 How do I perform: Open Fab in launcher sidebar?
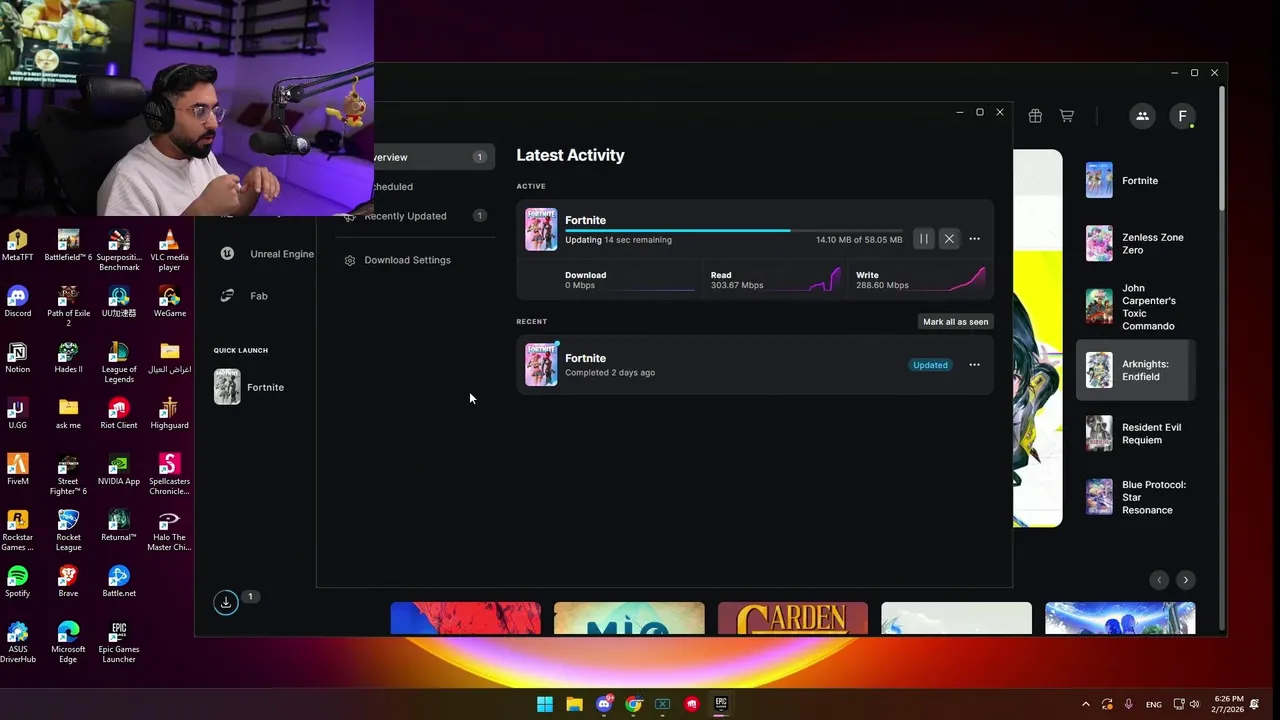pos(245,296)
